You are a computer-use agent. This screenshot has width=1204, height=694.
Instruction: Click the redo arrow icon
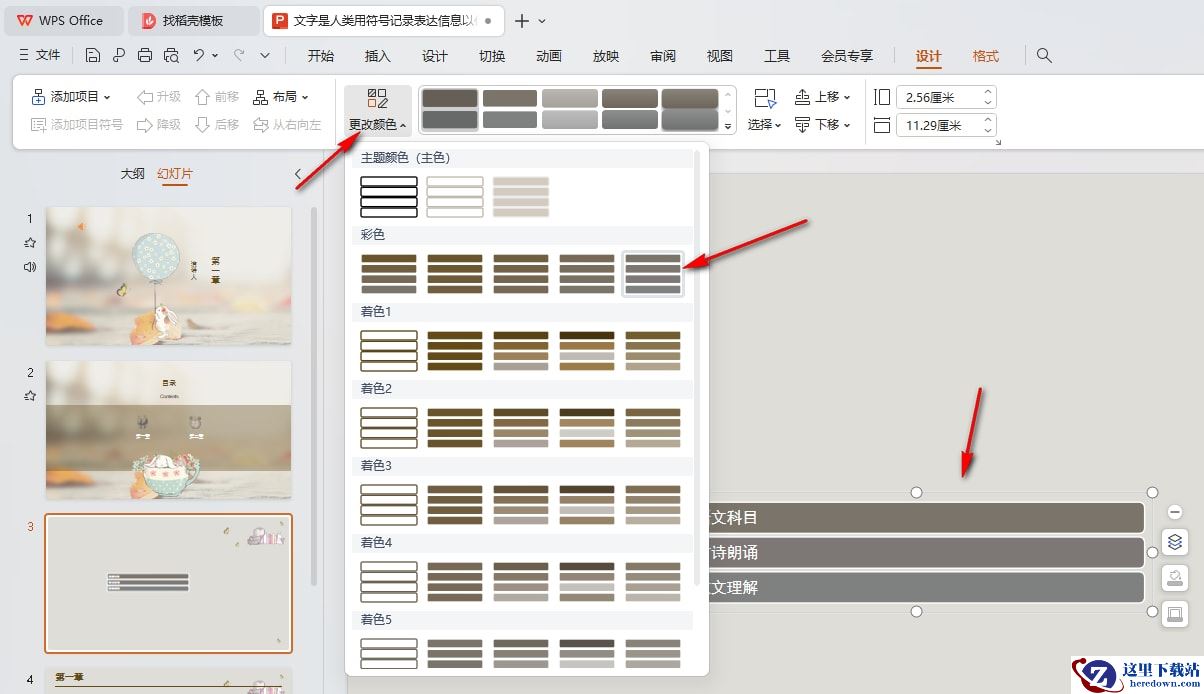click(x=239, y=56)
